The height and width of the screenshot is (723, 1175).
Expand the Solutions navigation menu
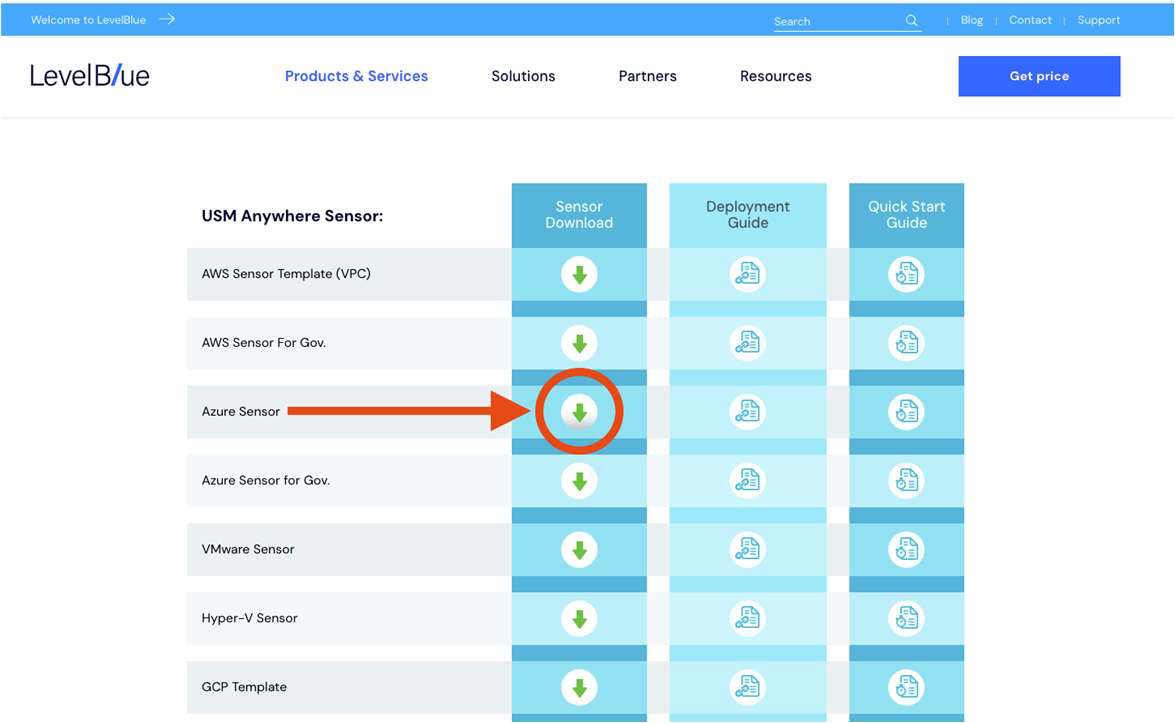(523, 76)
